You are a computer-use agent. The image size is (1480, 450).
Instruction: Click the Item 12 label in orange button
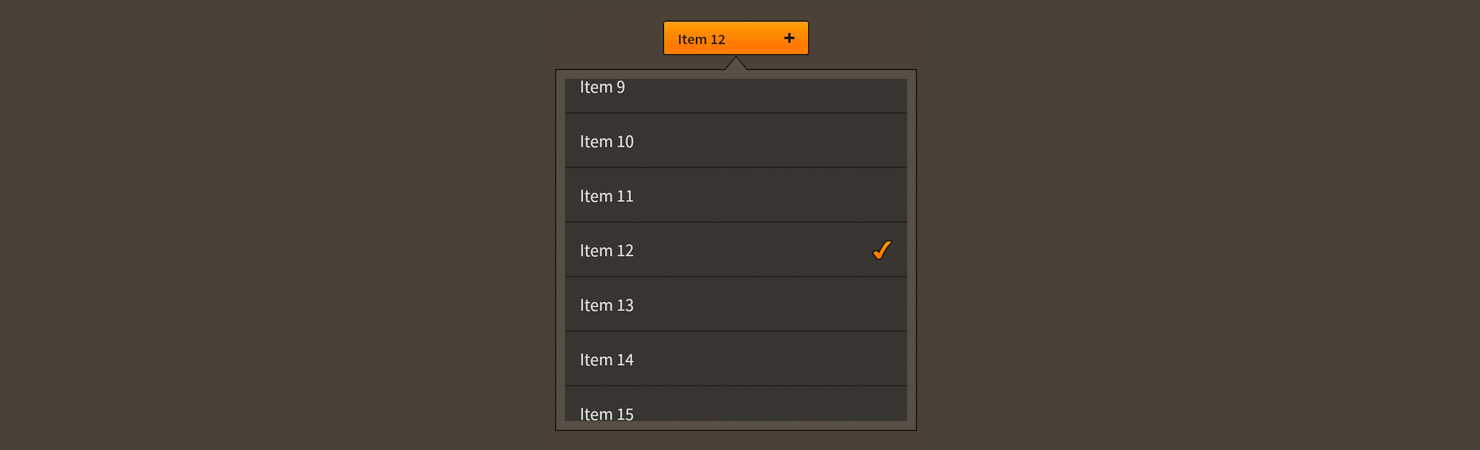point(701,39)
